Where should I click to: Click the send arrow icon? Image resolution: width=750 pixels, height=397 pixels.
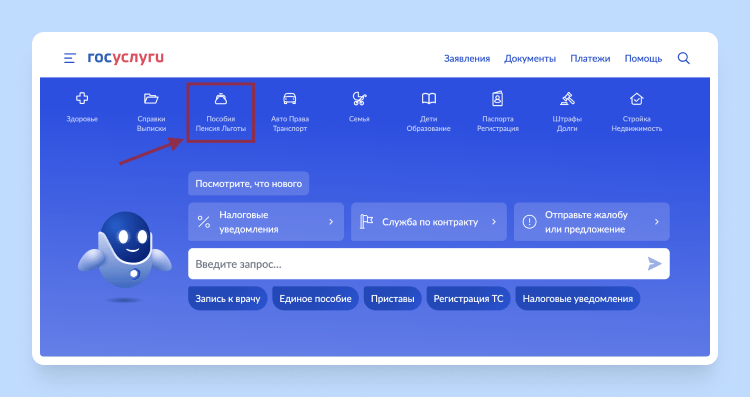click(x=654, y=264)
